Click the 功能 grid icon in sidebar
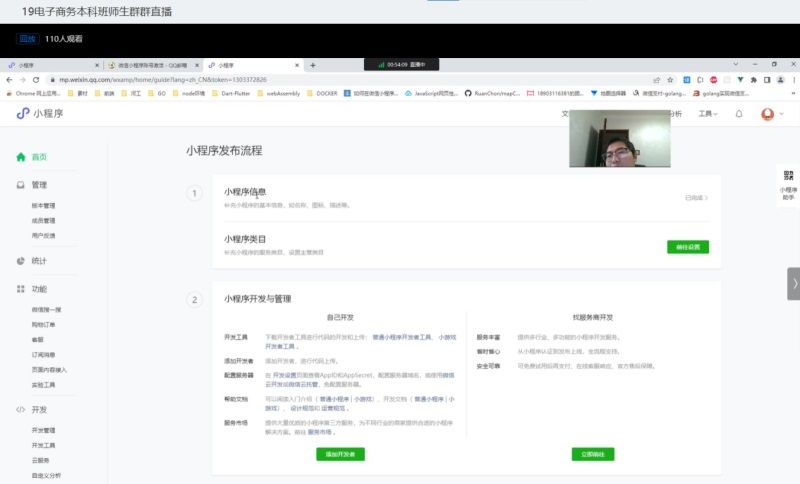This screenshot has width=800, height=484. tap(21, 289)
